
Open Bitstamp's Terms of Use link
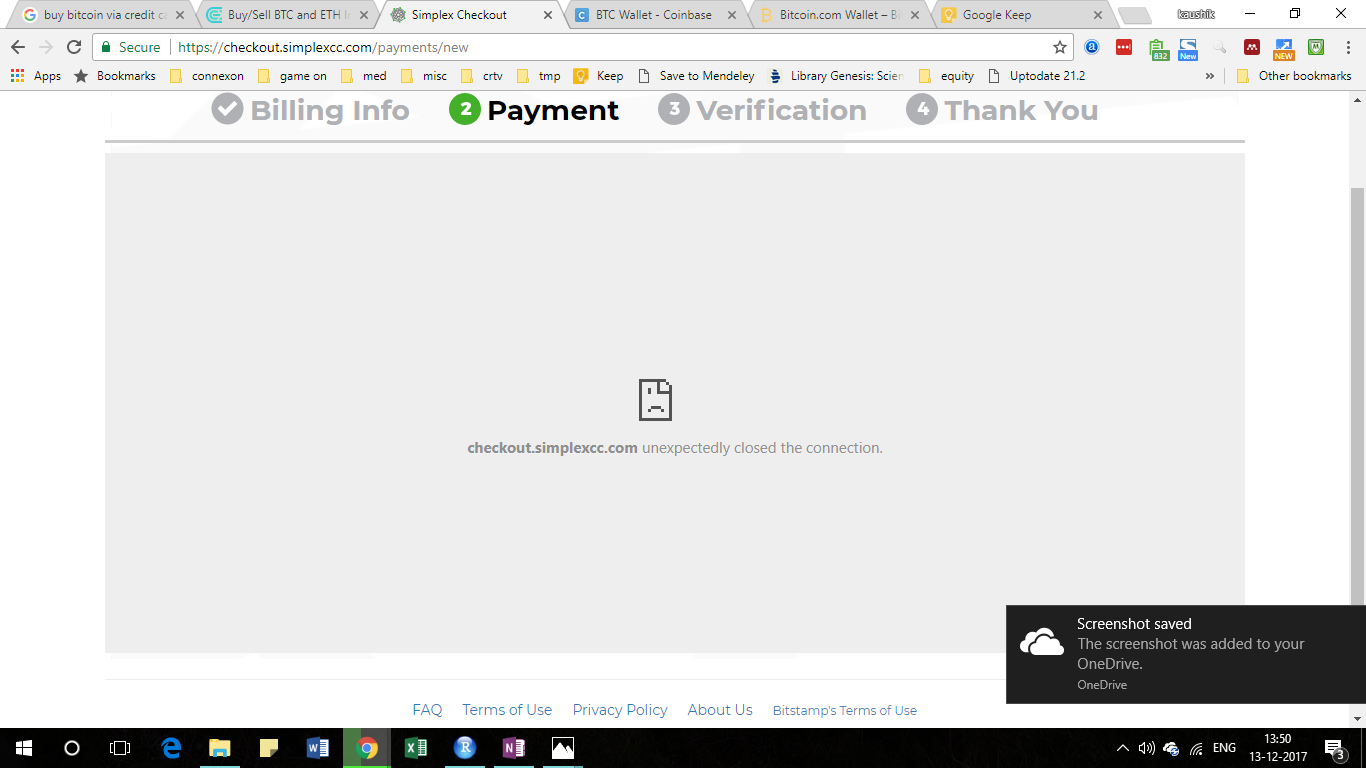click(x=845, y=711)
